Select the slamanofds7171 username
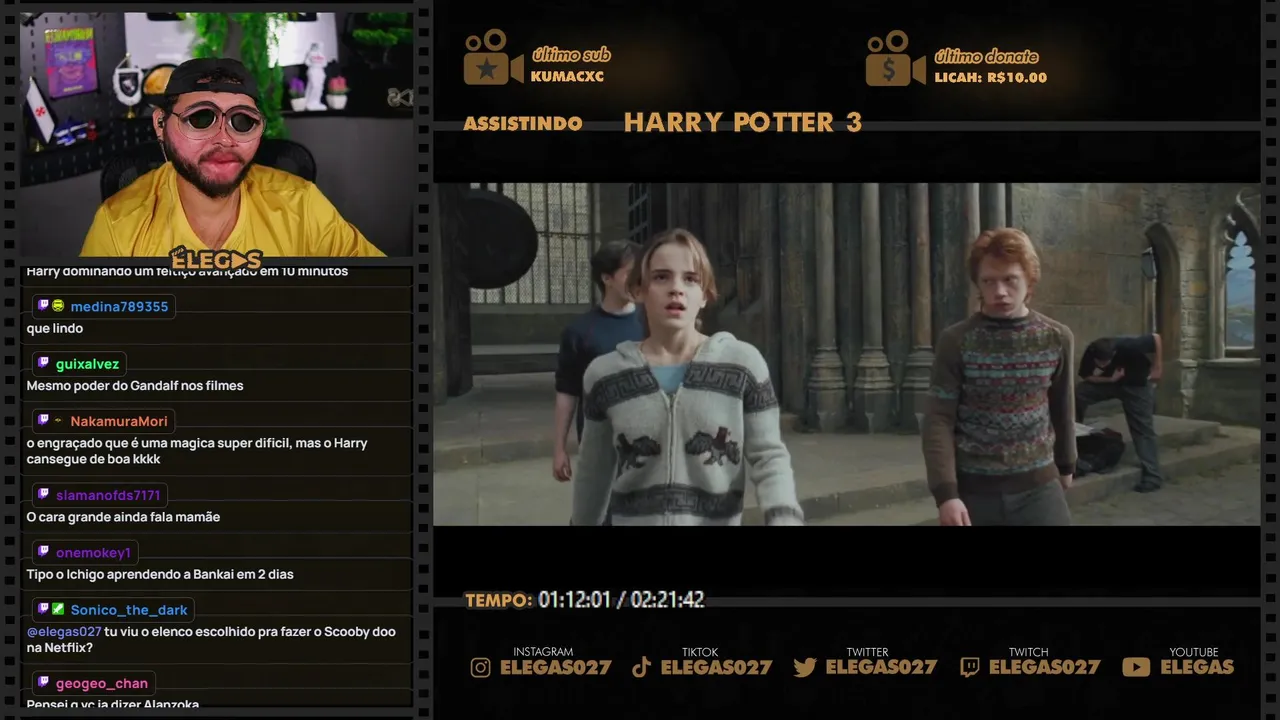Viewport: 1280px width, 720px height. pyautogui.click(x=108, y=496)
